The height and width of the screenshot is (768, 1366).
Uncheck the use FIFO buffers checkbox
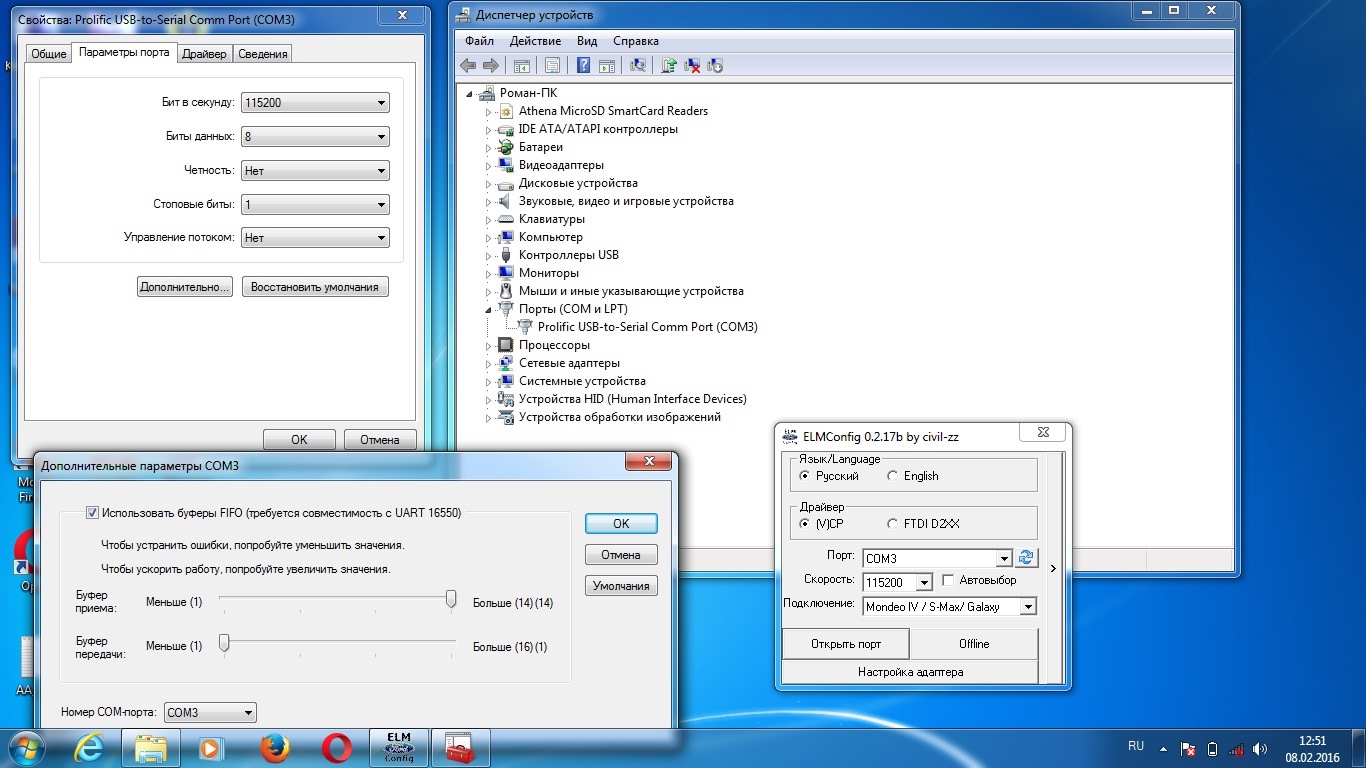pos(92,513)
